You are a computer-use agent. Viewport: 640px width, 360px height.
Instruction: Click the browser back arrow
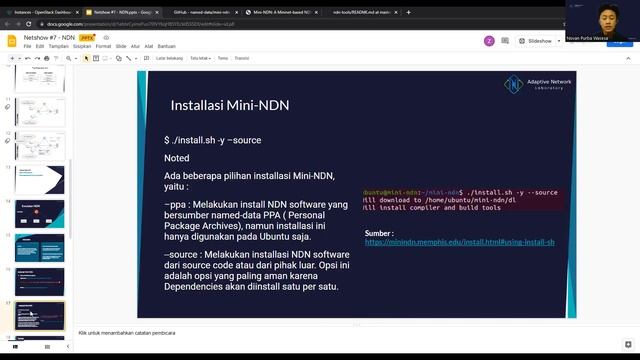pos(7,24)
